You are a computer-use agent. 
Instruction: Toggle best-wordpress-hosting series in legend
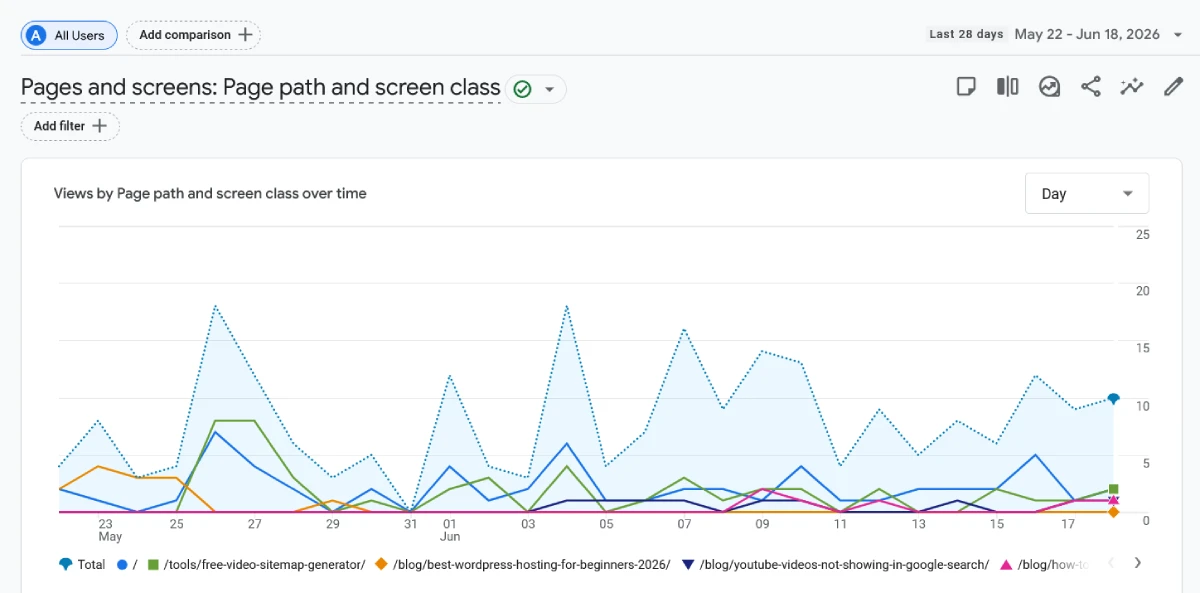click(523, 564)
